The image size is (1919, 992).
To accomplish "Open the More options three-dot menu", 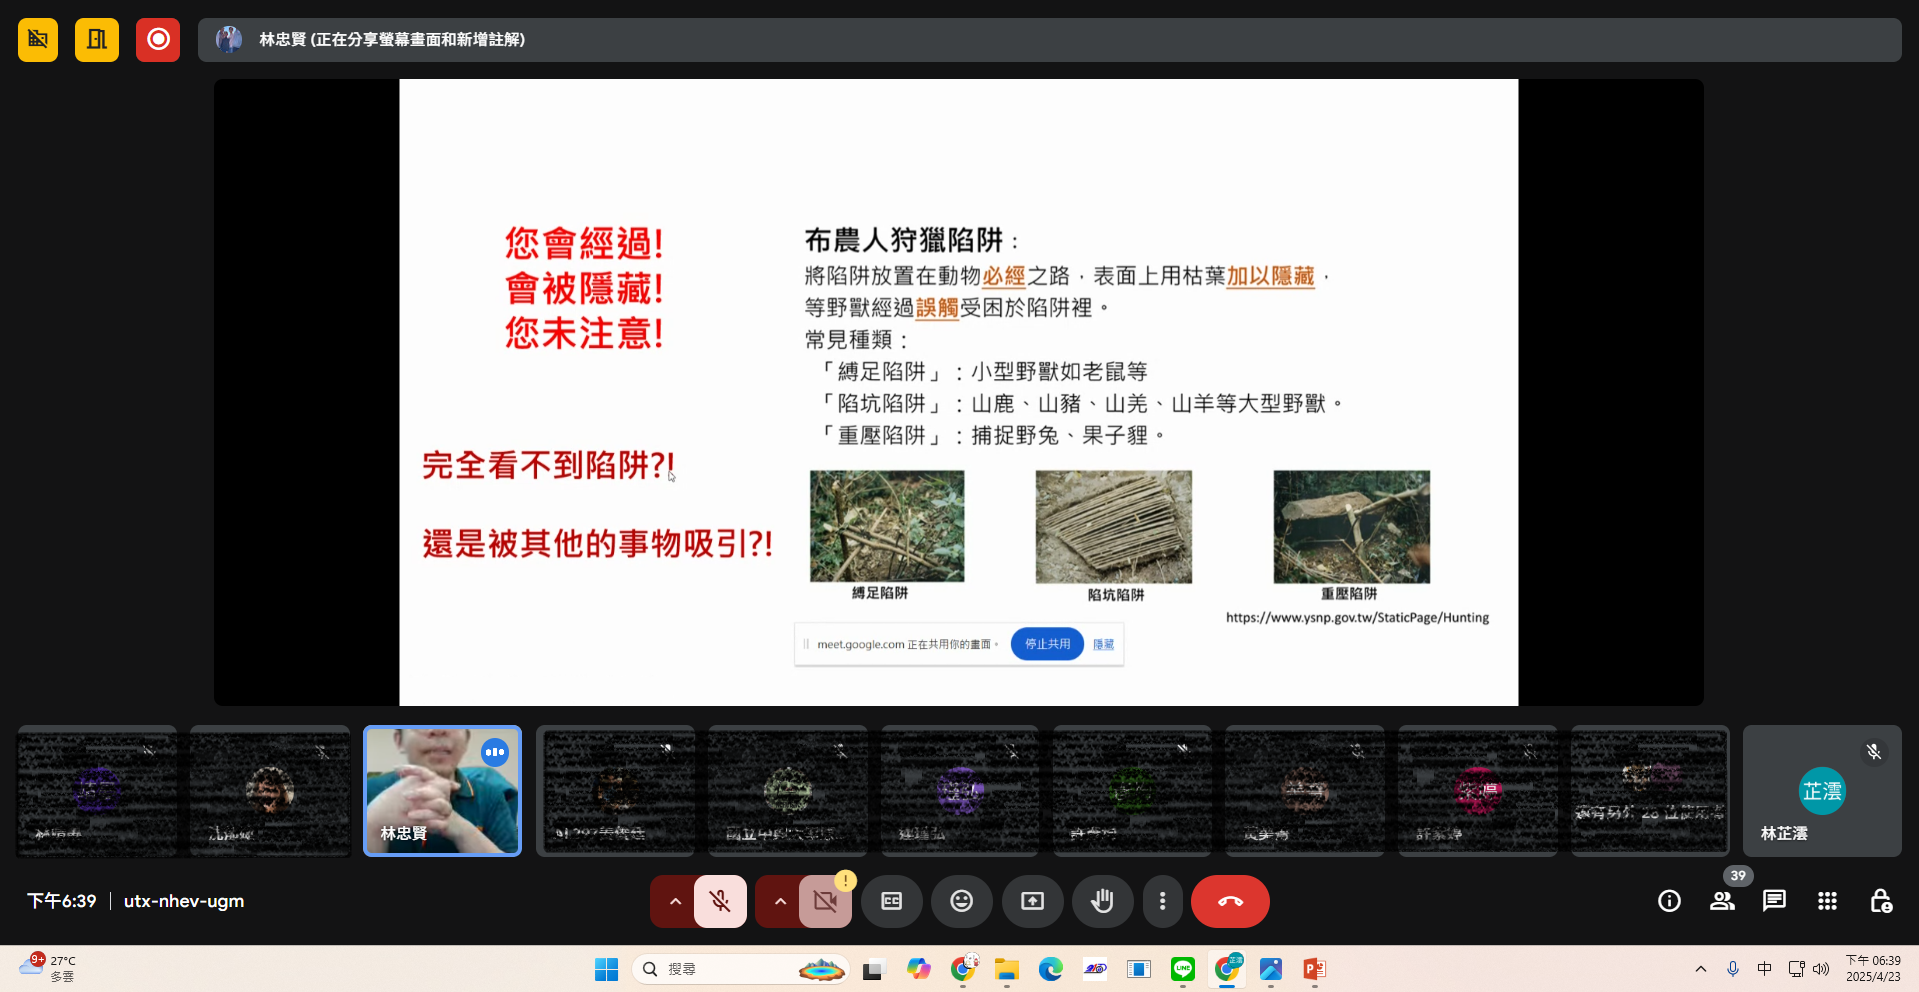I will [1162, 901].
